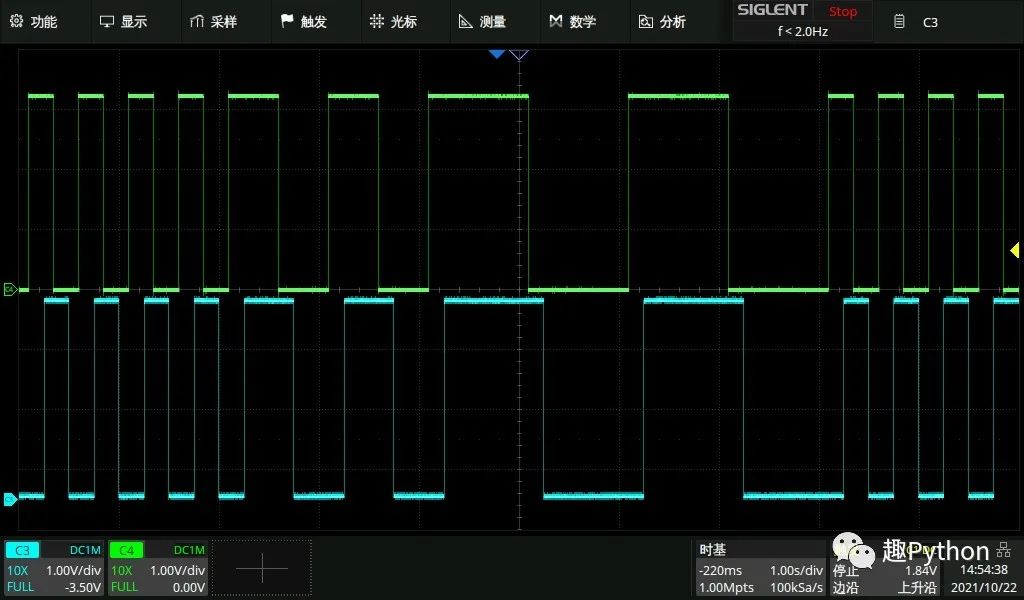Click the cyan C3 ground level marker
Viewport: 1024px width, 600px height.
[10, 499]
